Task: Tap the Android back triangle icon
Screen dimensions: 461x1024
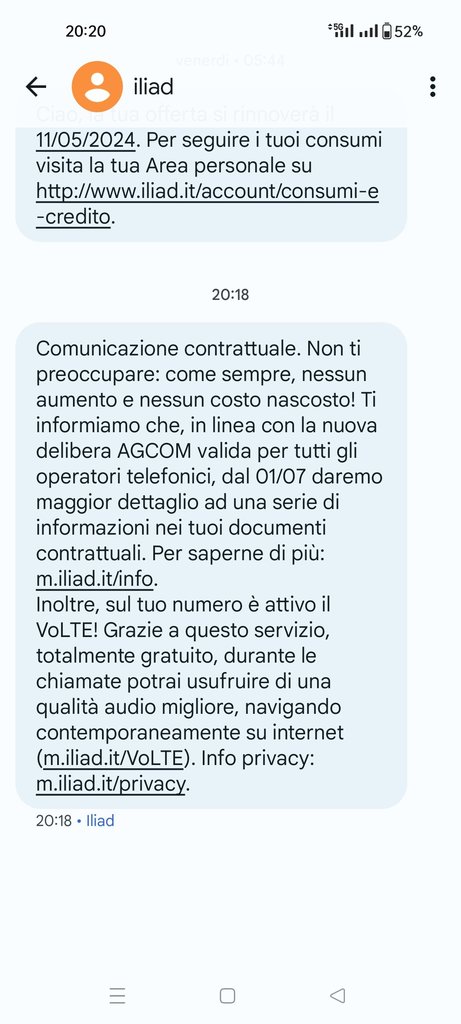Action: (338, 995)
